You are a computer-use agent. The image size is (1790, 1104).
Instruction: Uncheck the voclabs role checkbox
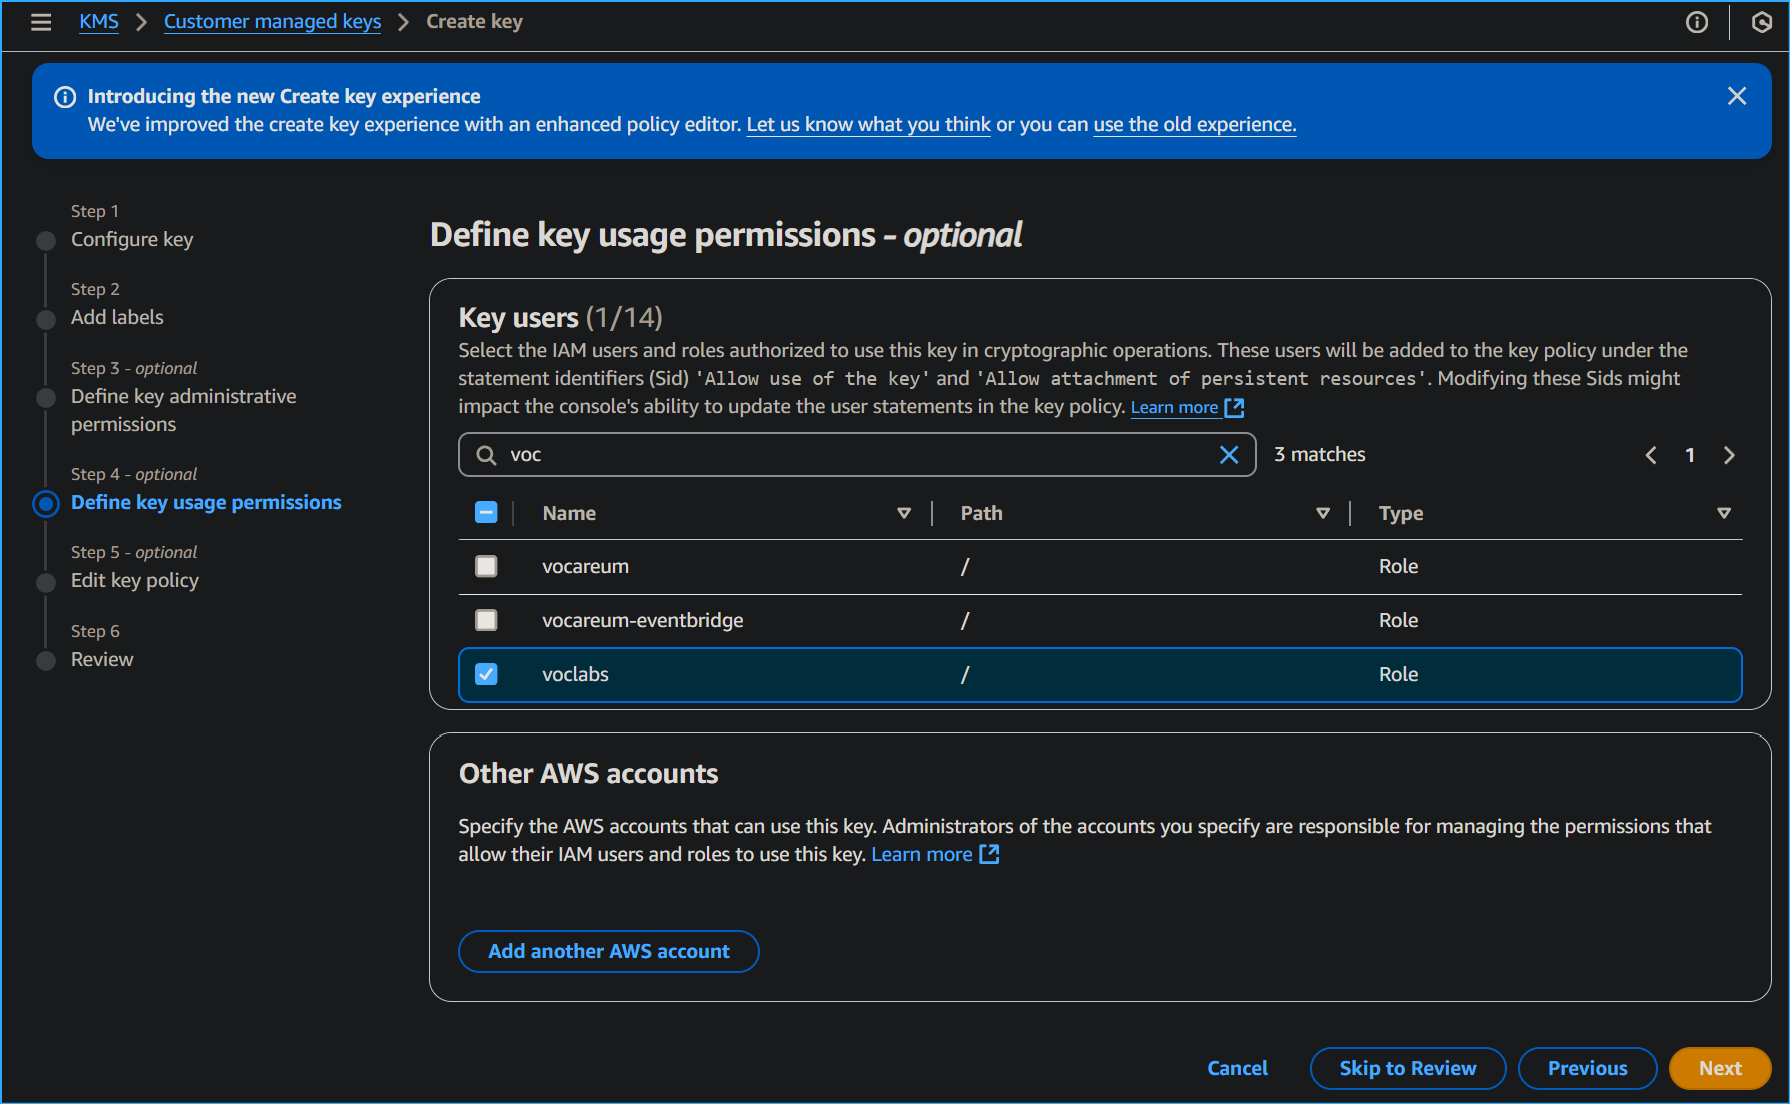(x=486, y=674)
